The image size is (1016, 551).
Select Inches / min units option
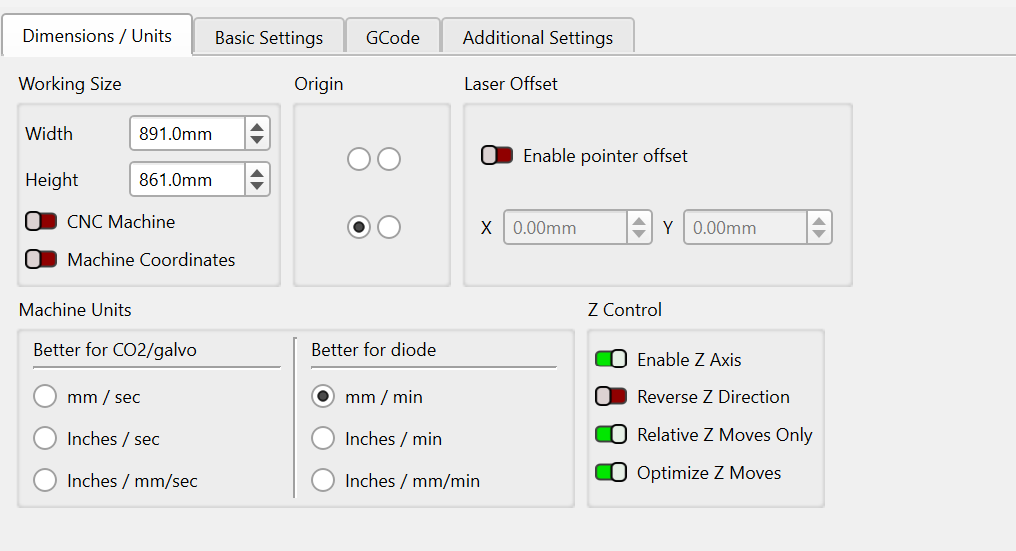tap(323, 439)
